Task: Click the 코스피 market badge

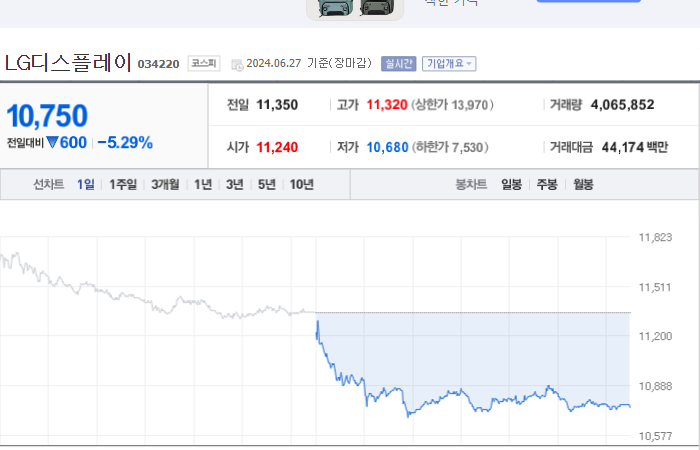Action: [x=204, y=63]
